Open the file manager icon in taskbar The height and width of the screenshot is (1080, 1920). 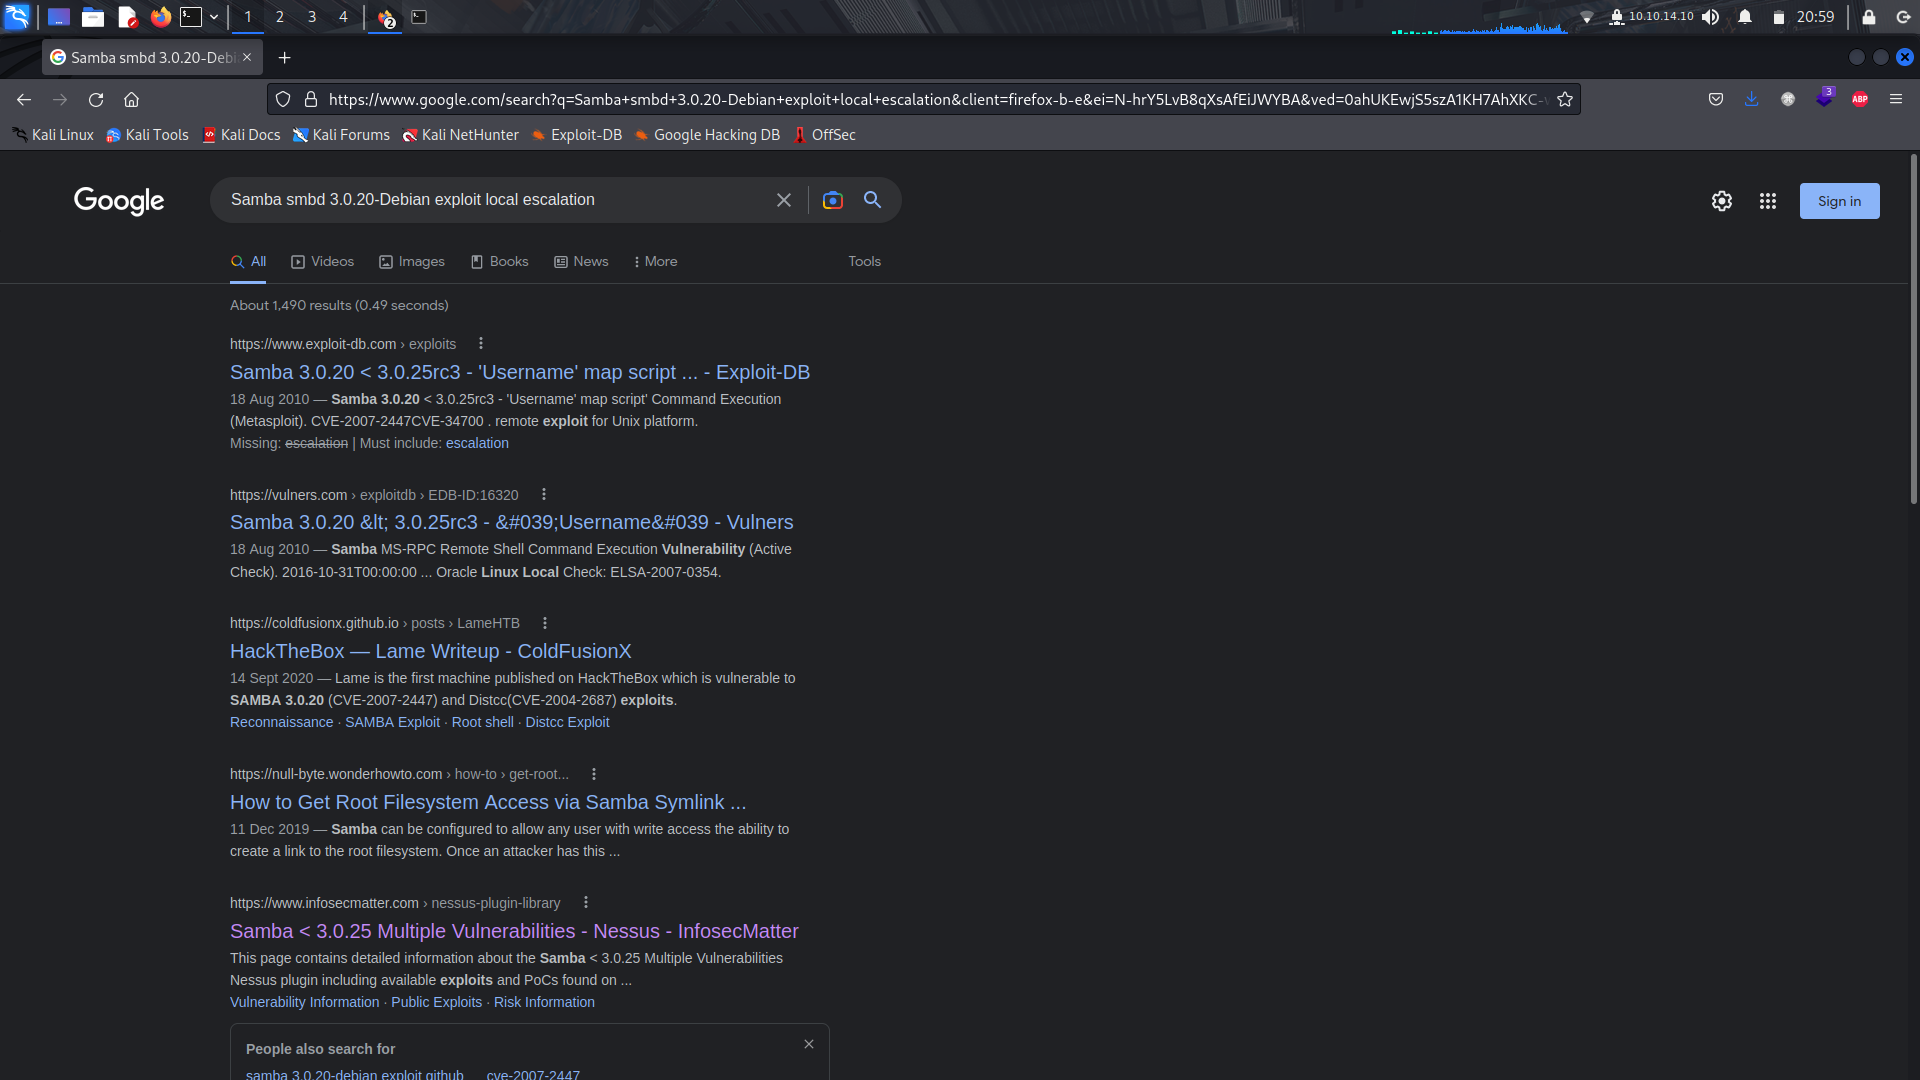tap(93, 17)
